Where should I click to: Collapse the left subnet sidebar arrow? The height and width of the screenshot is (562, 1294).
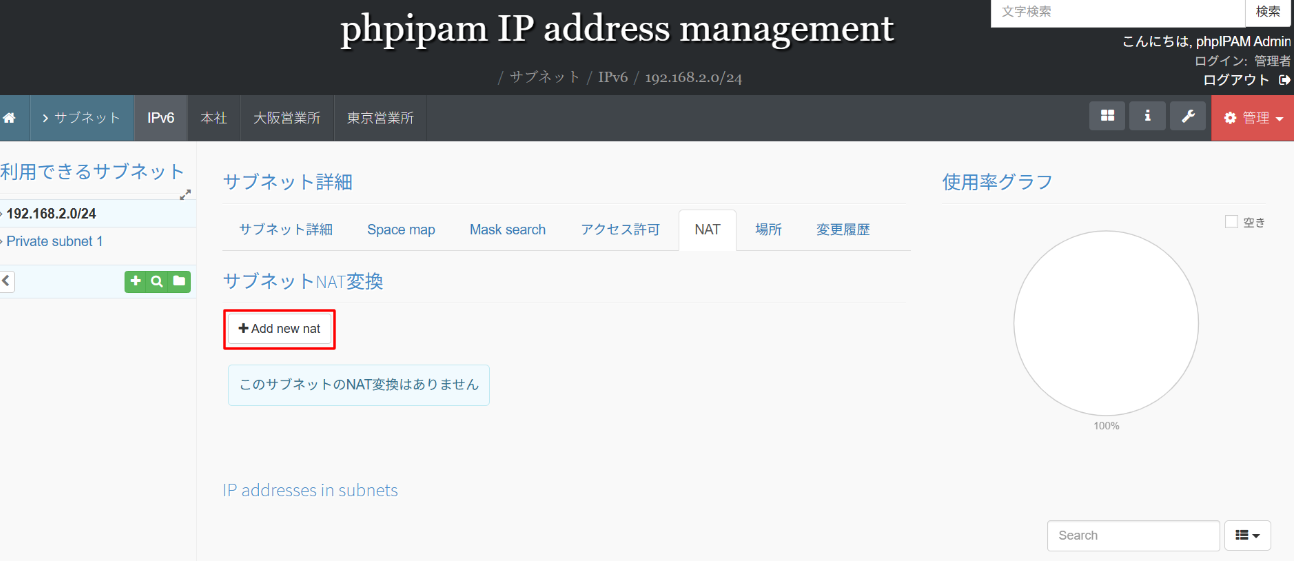tap(6, 282)
